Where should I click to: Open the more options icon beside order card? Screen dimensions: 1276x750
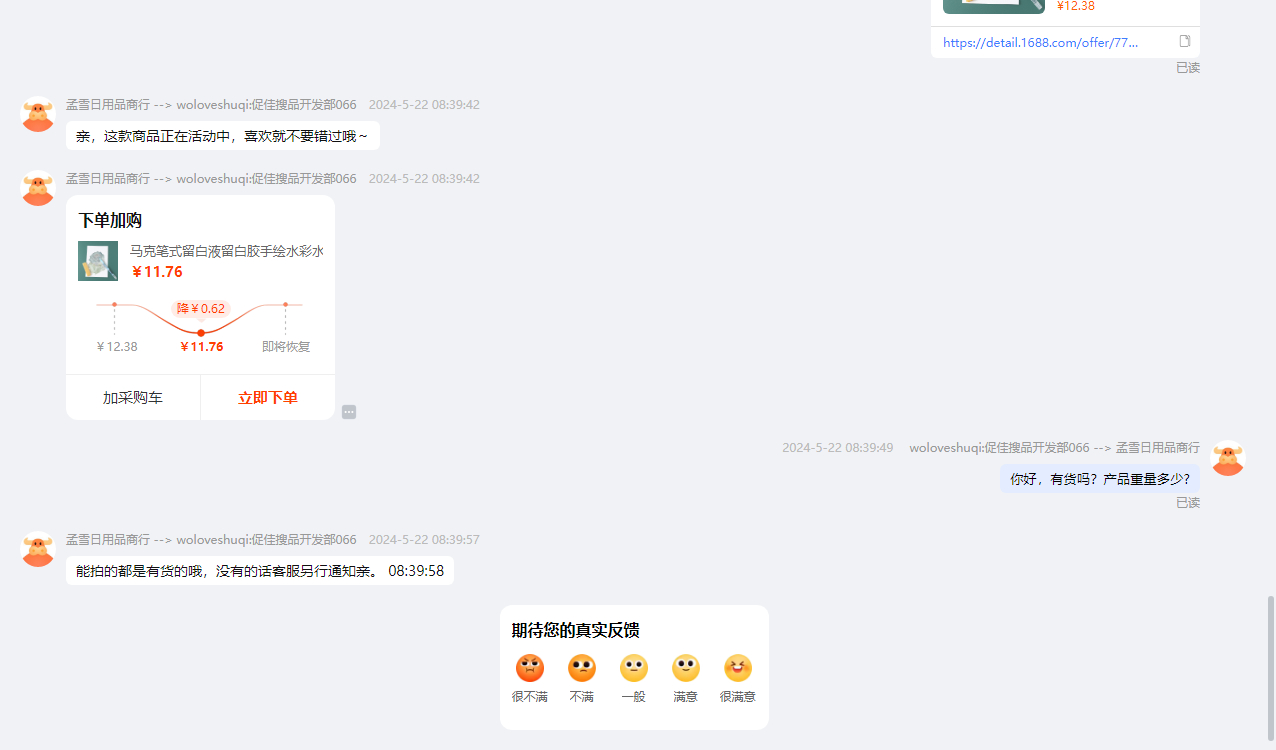click(349, 412)
